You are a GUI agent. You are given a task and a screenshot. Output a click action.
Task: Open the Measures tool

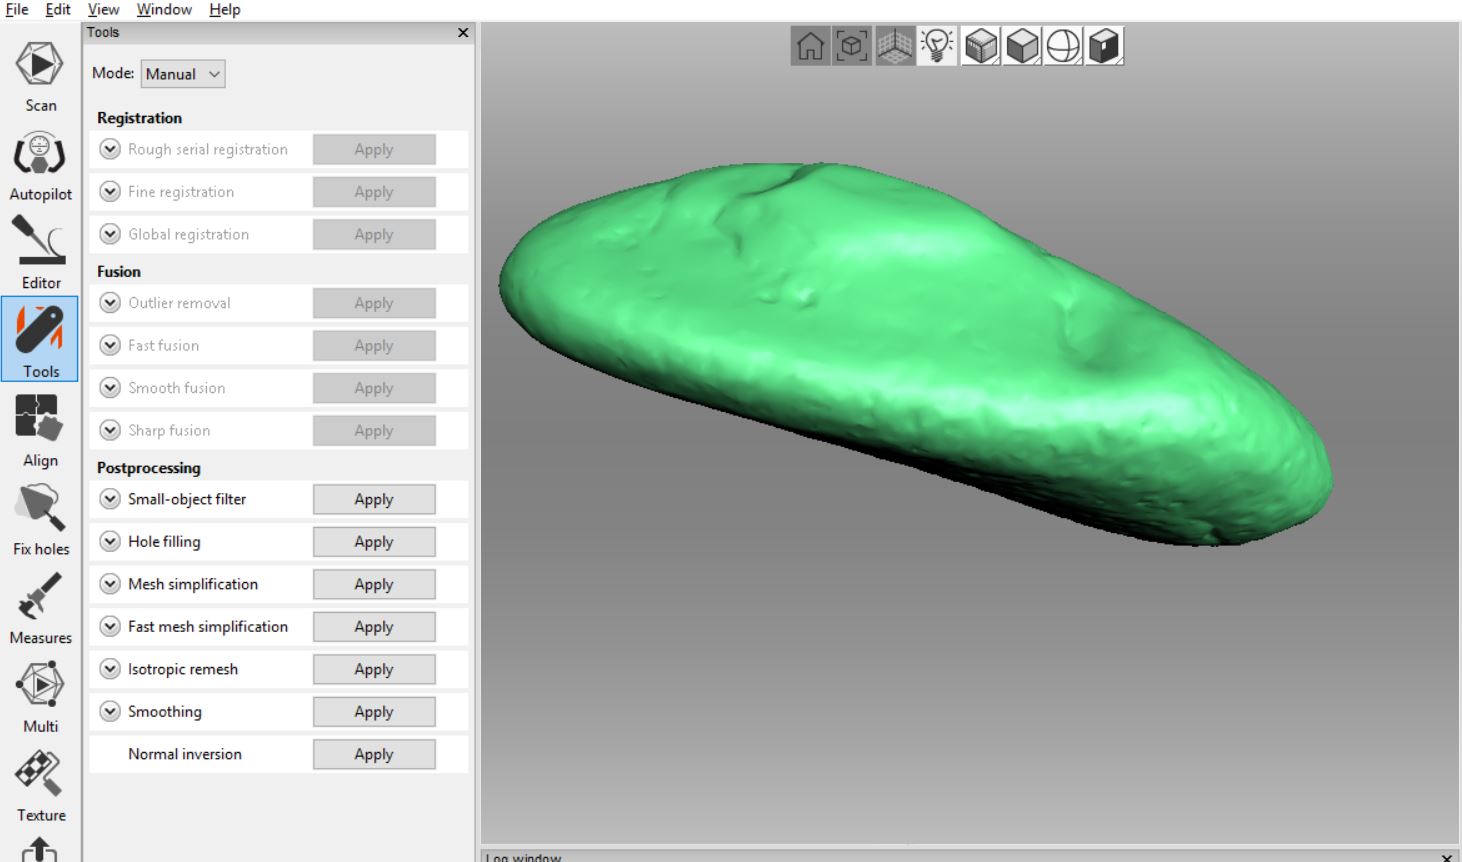[40, 609]
